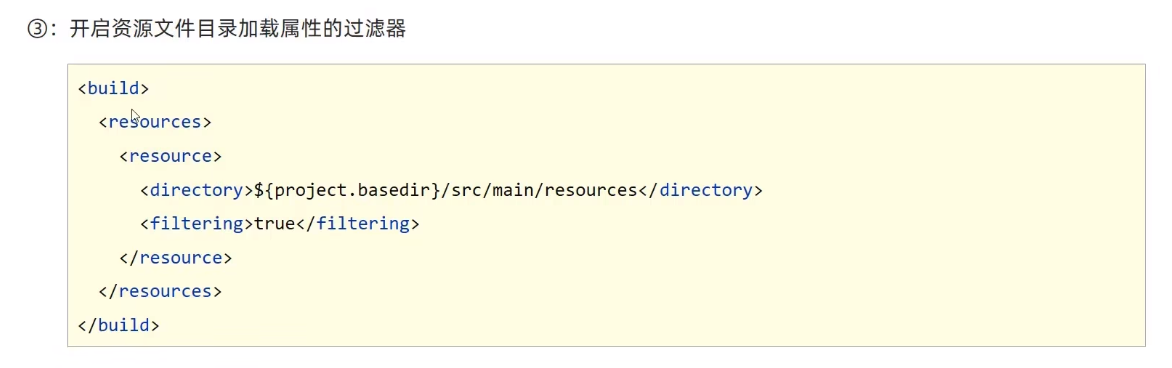Viewport: 1172px width, 368px height.
Task: Click the opening directory tag
Action: pos(197,190)
